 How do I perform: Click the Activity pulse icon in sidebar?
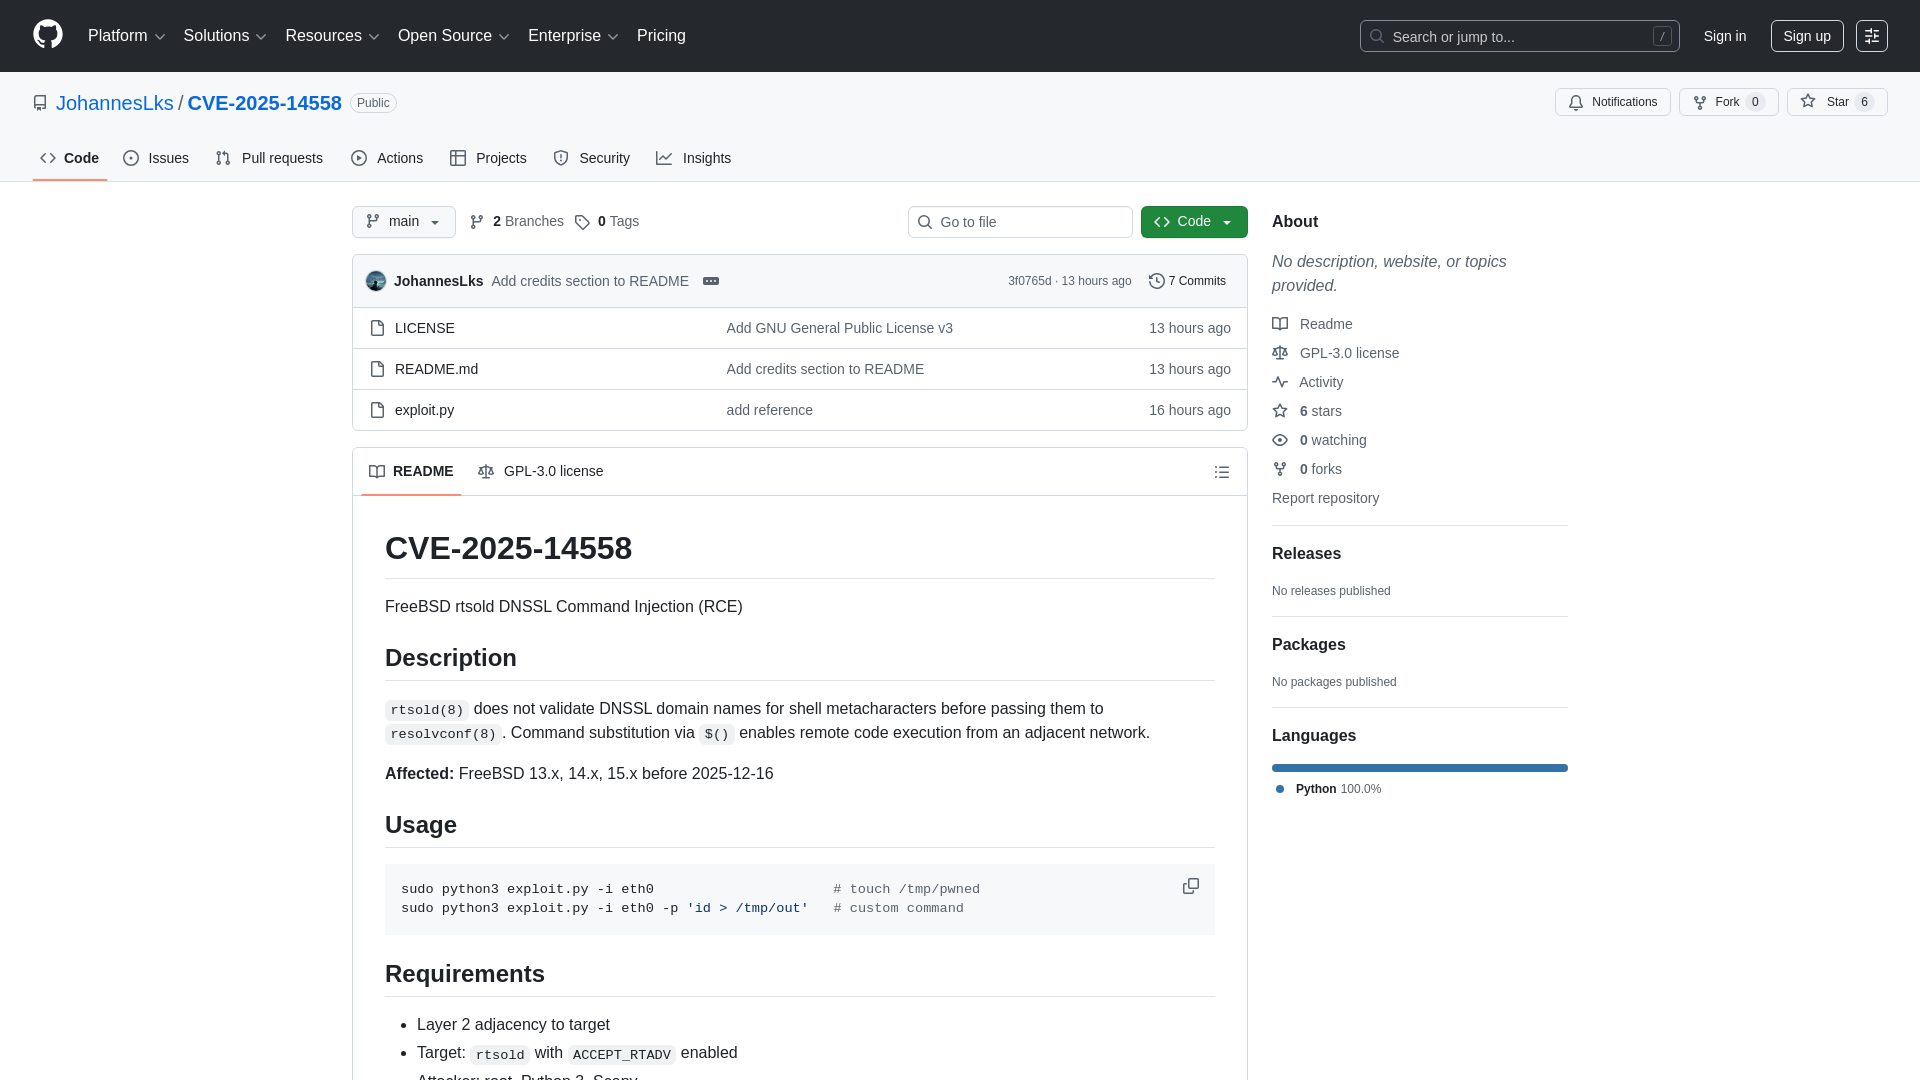(1280, 382)
